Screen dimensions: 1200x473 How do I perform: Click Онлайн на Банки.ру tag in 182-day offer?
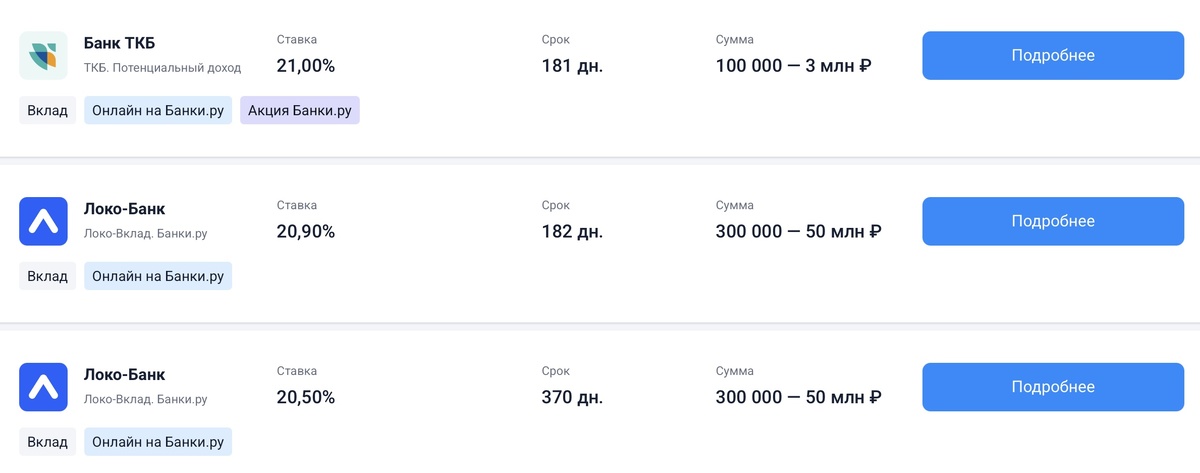pyautogui.click(x=158, y=276)
